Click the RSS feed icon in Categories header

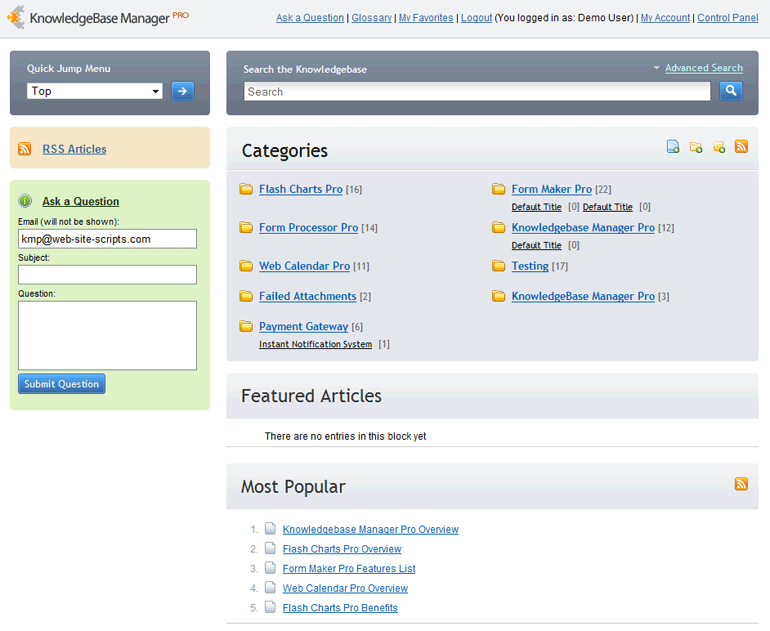pos(741,146)
